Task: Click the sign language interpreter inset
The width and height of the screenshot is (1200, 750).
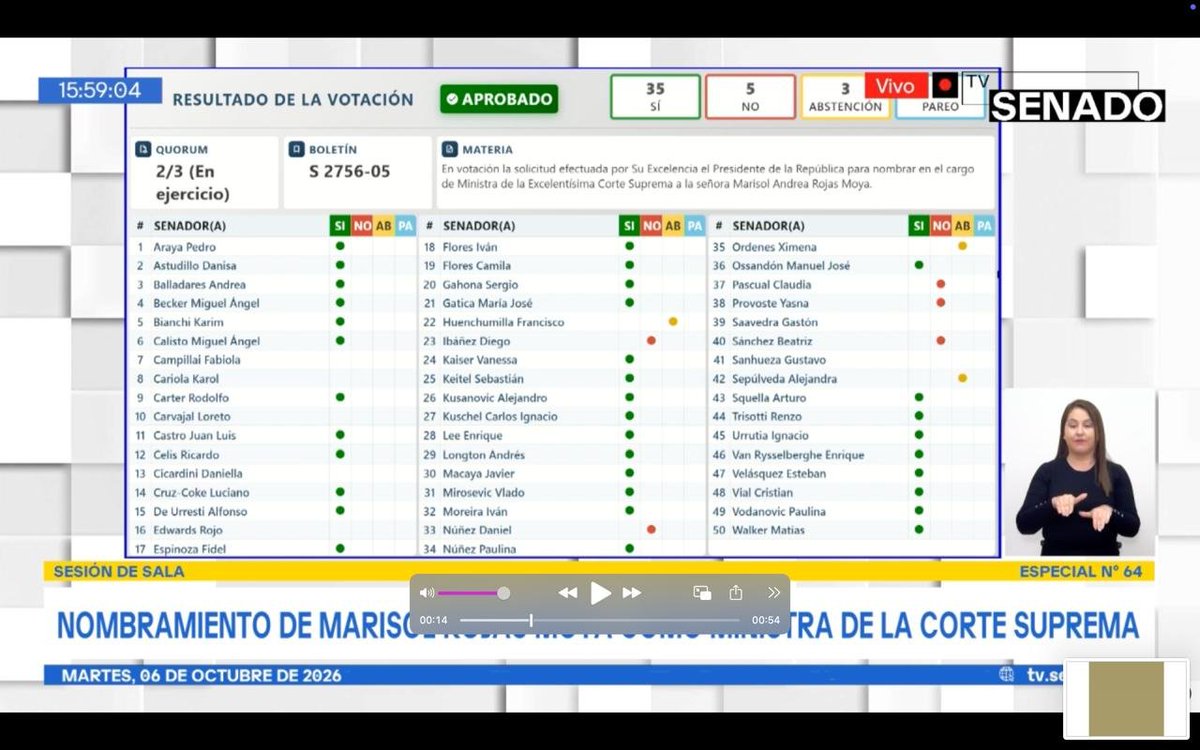Action: pyautogui.click(x=1078, y=472)
